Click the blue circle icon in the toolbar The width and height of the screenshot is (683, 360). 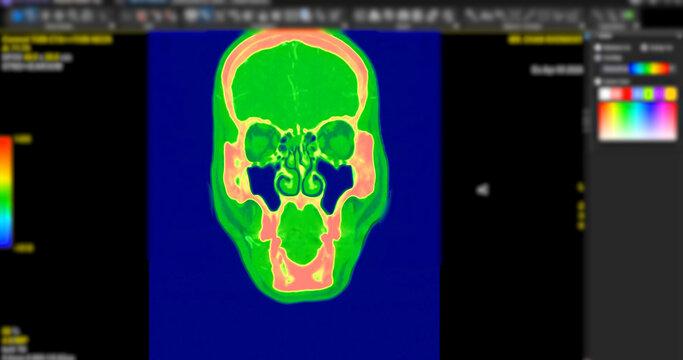pyautogui.click(x=17, y=16)
